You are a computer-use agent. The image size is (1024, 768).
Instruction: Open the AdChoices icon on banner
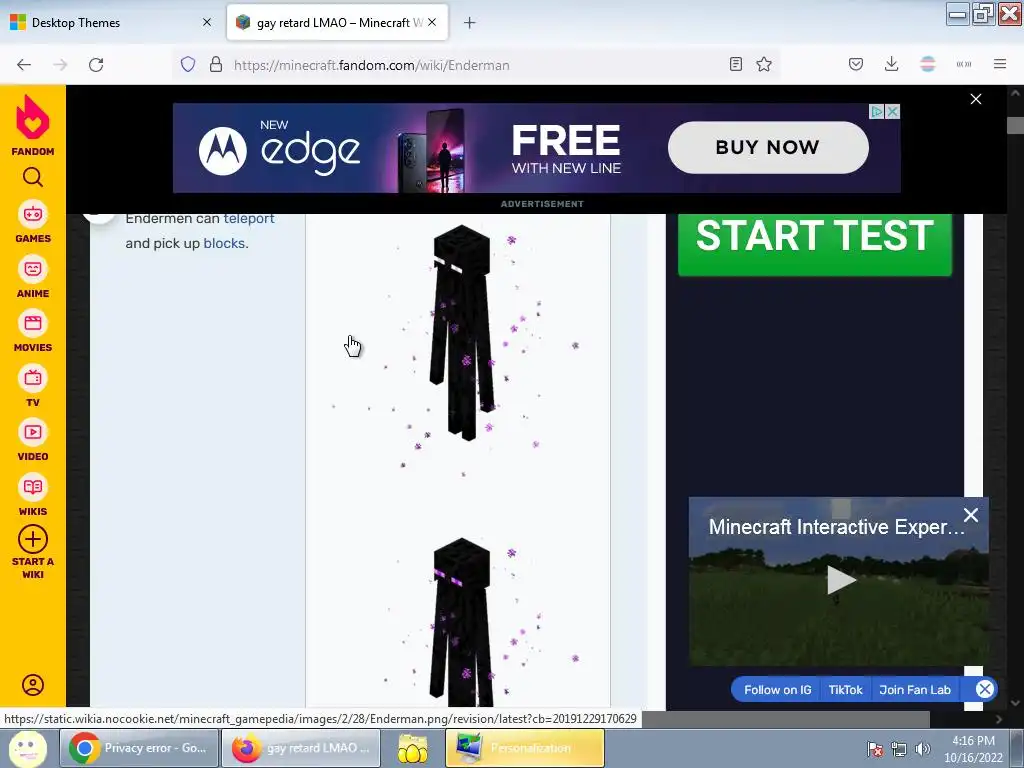point(877,112)
